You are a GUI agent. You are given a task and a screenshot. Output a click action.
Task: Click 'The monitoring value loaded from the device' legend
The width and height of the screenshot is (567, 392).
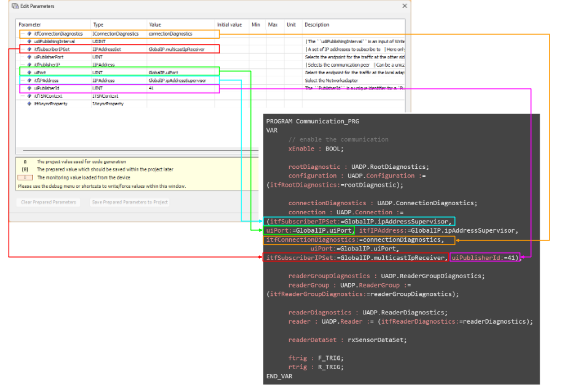tap(84, 178)
